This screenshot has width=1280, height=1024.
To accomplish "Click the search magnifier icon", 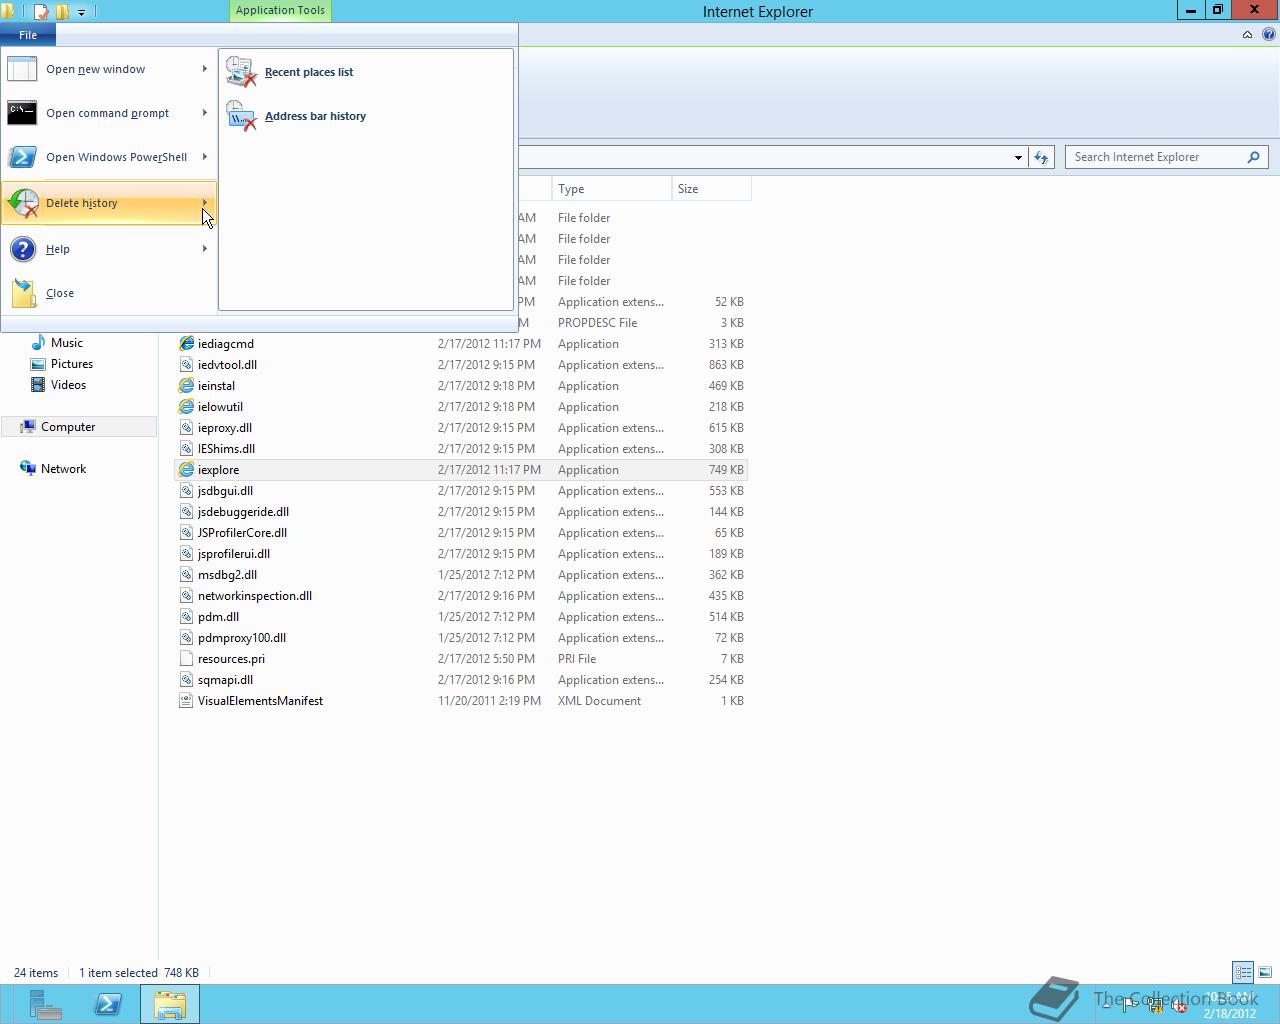I will [x=1253, y=157].
